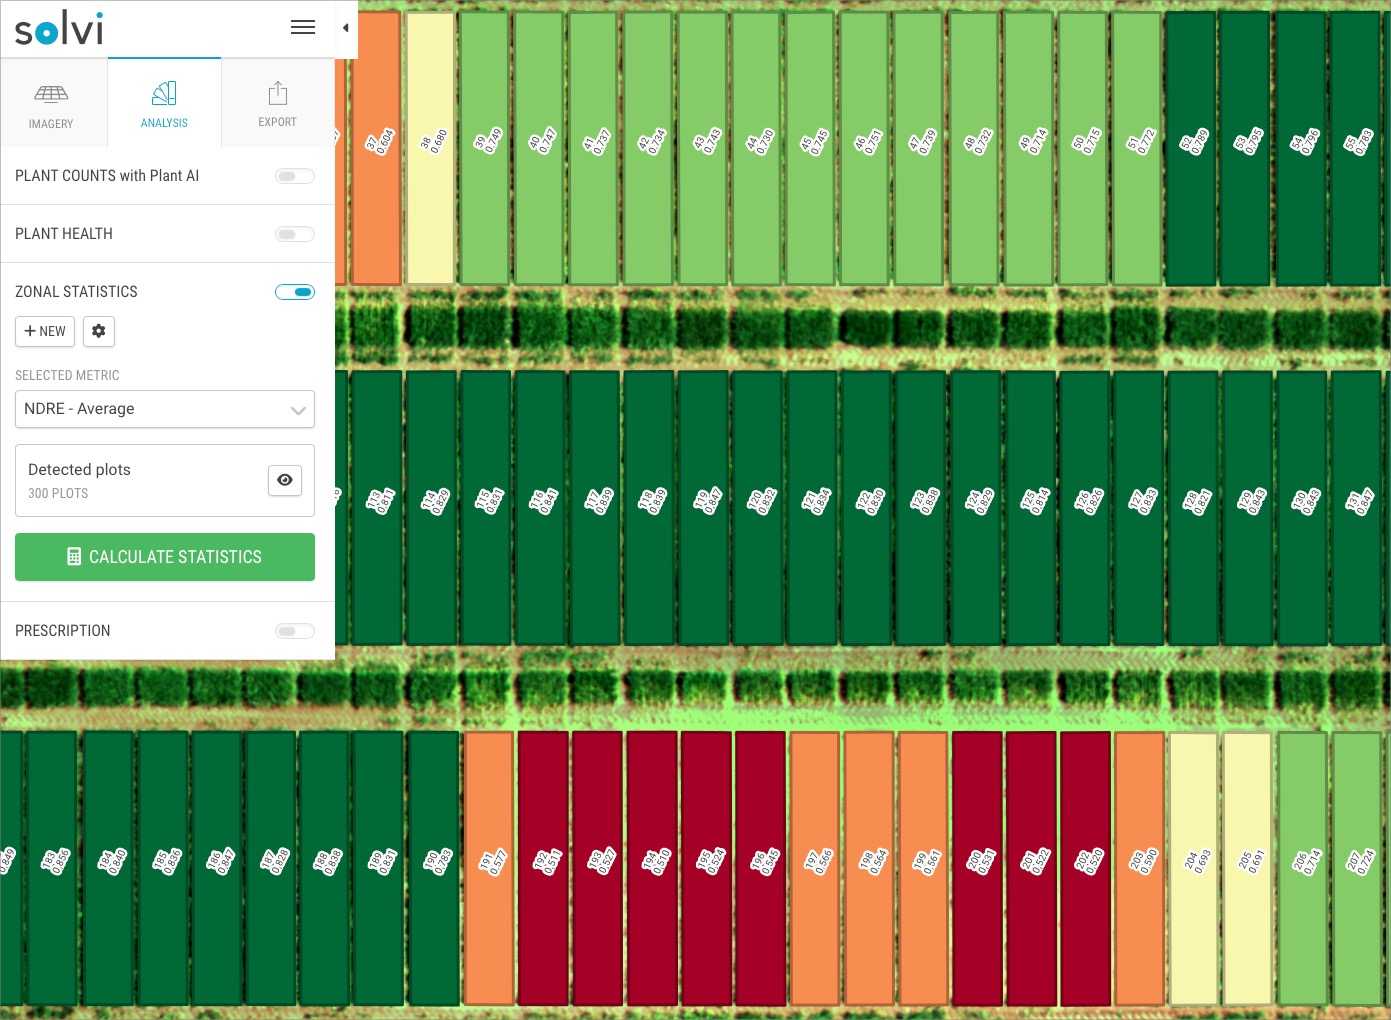The height and width of the screenshot is (1020, 1391).
Task: Disable the Zonal Statistics toggle
Action: coord(294,292)
